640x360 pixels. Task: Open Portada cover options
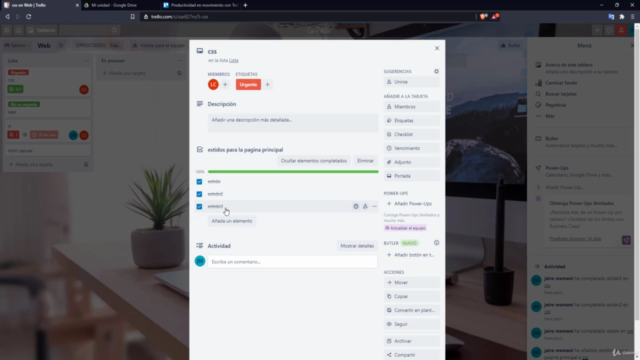pyautogui.click(x=411, y=176)
